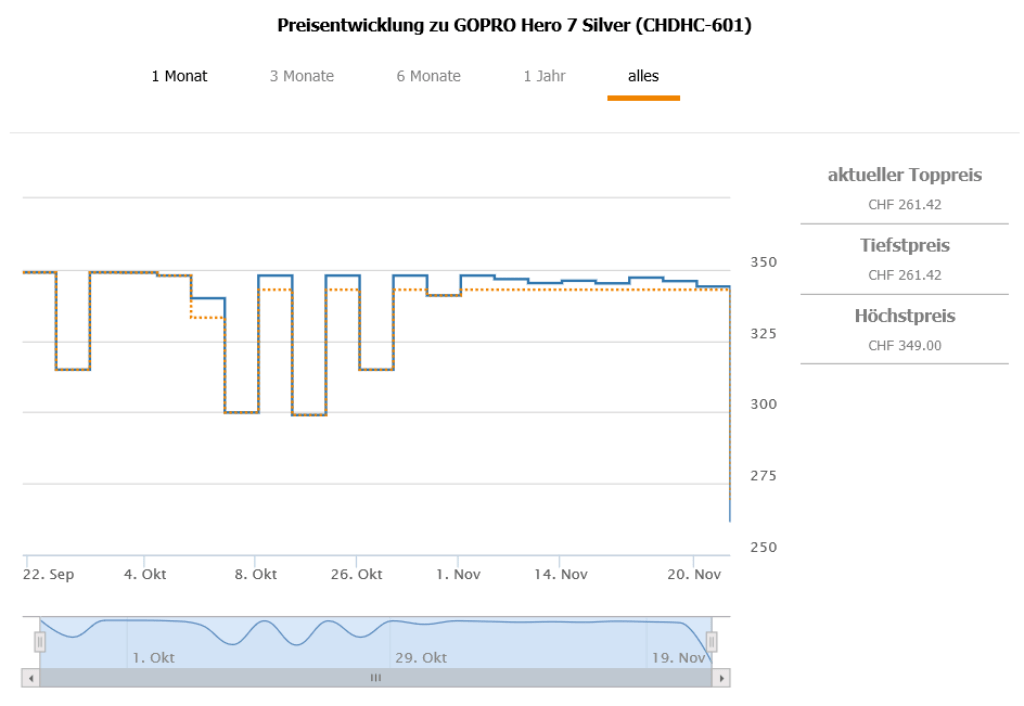The image size is (1024, 706).
Task: Switch to the 6 Monate tab
Action: [428, 76]
